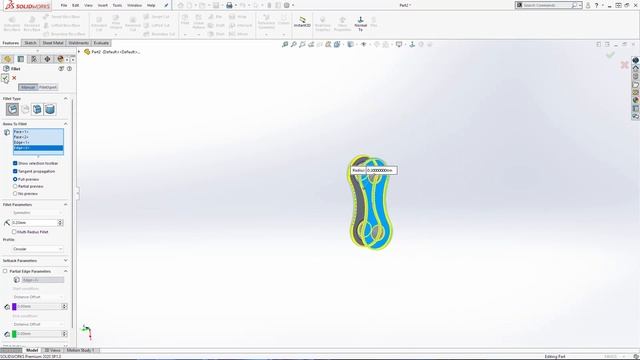The width and height of the screenshot is (640, 360).
Task: Expand the Part2 flyout tree in the viewport
Action: coord(79,52)
